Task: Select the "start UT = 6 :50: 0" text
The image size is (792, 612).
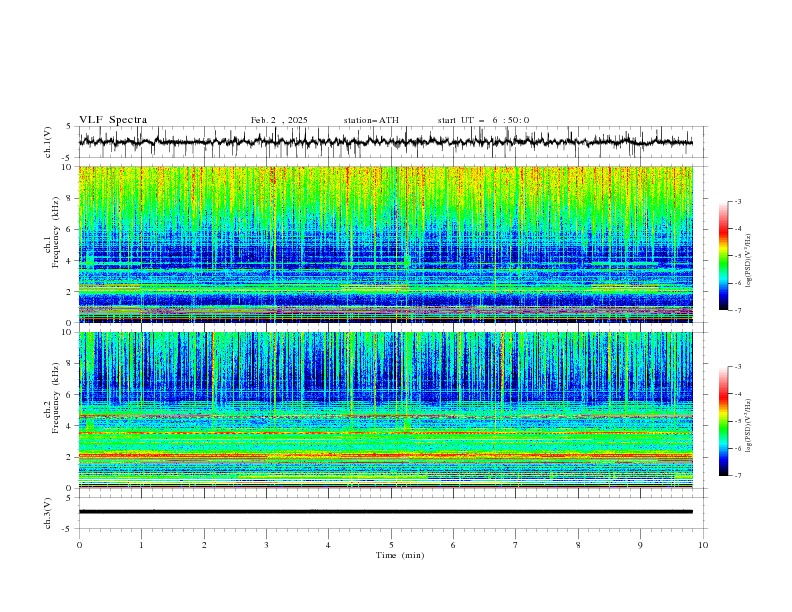Action: click(483, 120)
